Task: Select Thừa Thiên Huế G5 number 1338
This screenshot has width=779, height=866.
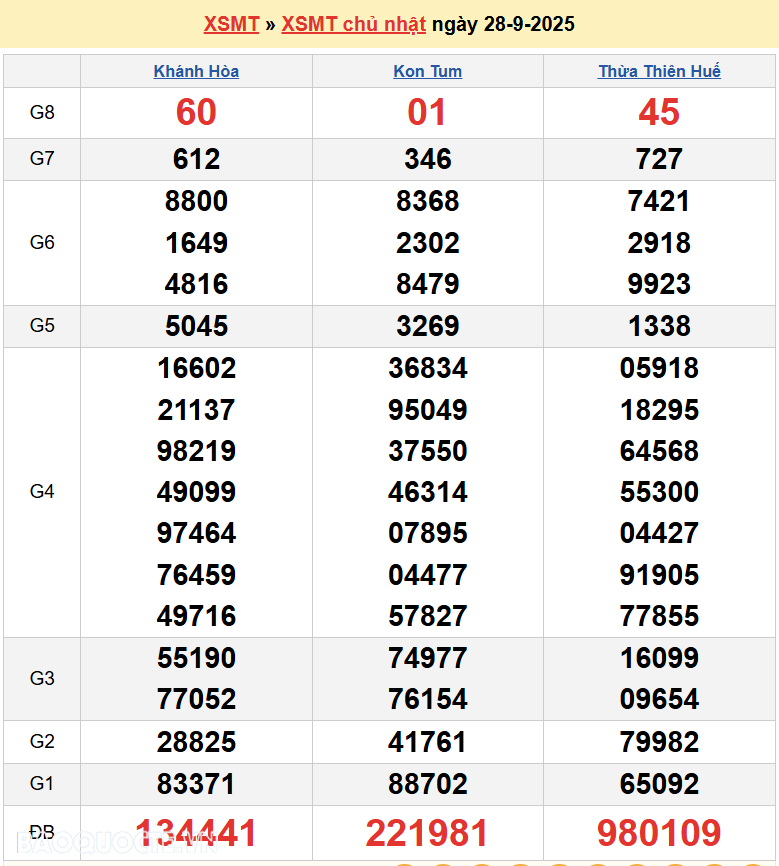Action: click(x=659, y=326)
